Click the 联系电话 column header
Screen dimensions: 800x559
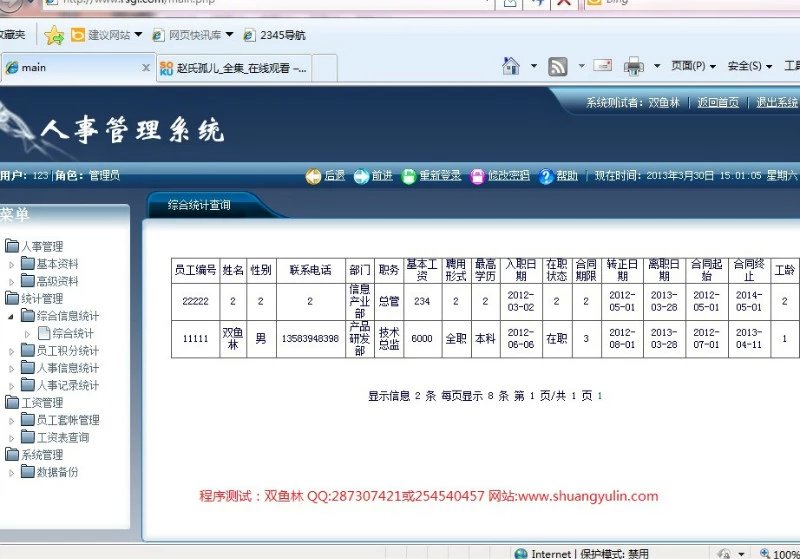tap(310, 270)
